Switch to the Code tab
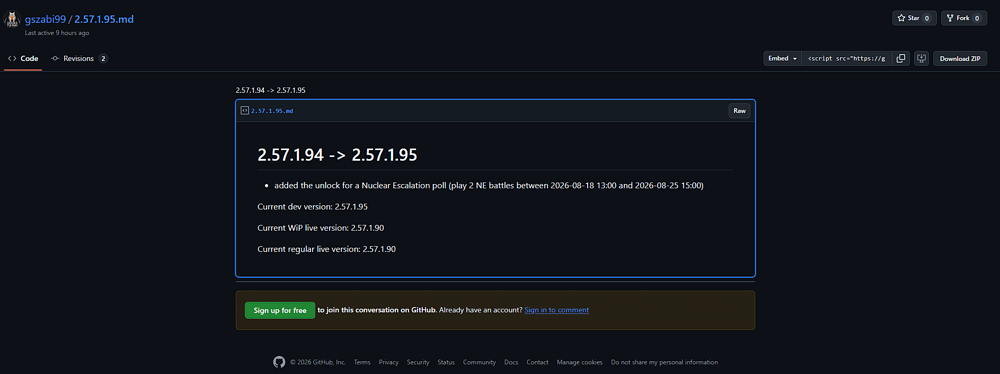The height and width of the screenshot is (374, 1000). click(x=23, y=59)
